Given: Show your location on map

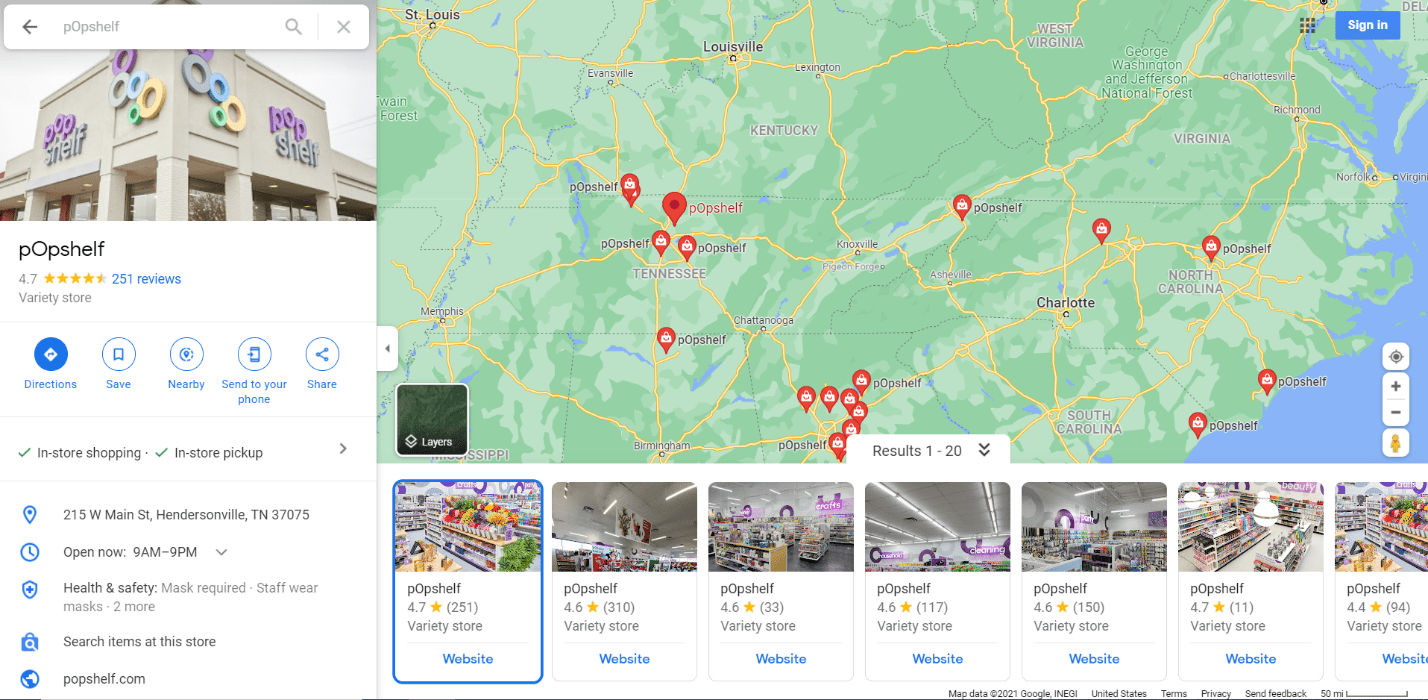Looking at the screenshot, I should click(x=1396, y=356).
